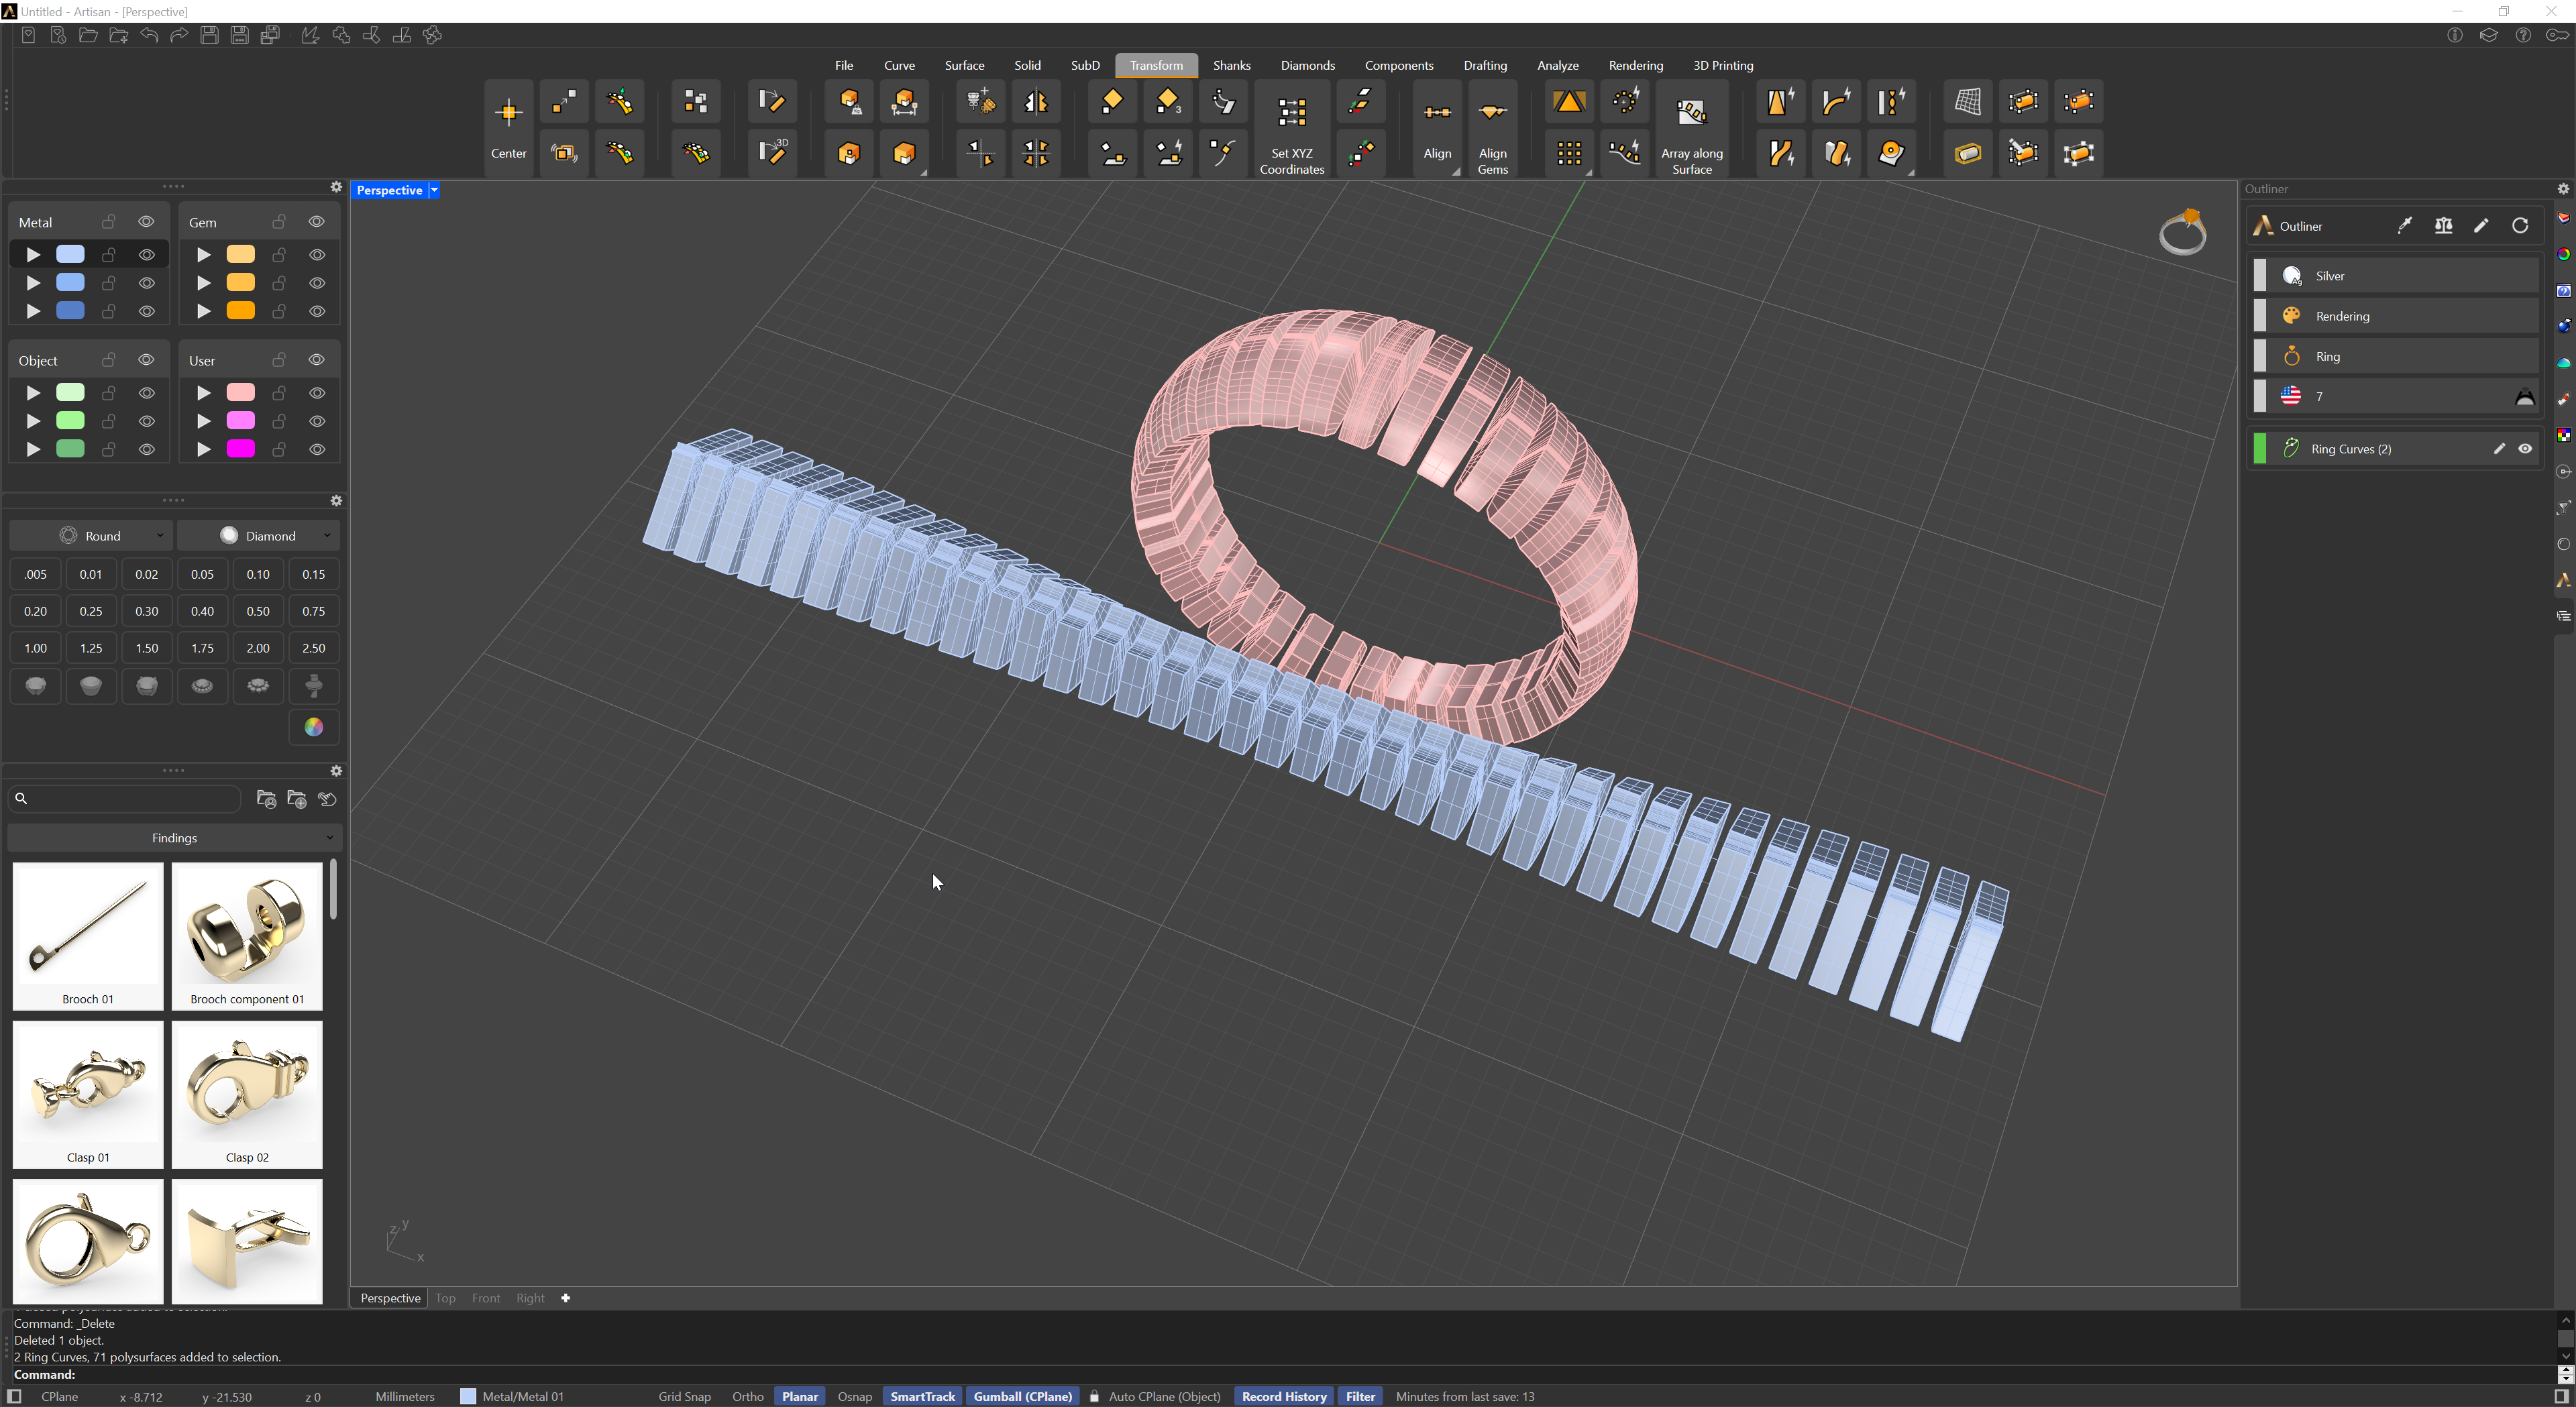Open the Shanks ribbon tab
Image resolution: width=2576 pixels, height=1407 pixels.
[1231, 66]
